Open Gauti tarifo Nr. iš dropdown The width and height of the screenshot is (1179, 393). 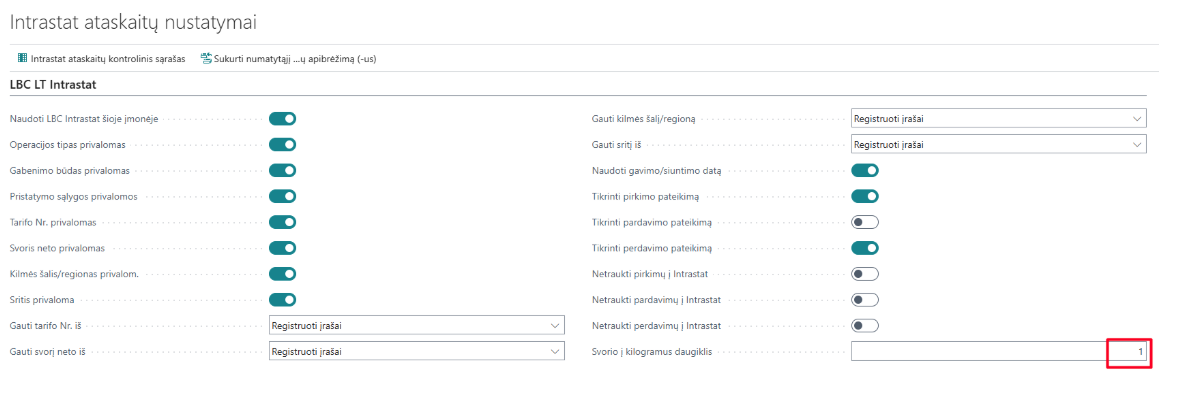pos(417,326)
